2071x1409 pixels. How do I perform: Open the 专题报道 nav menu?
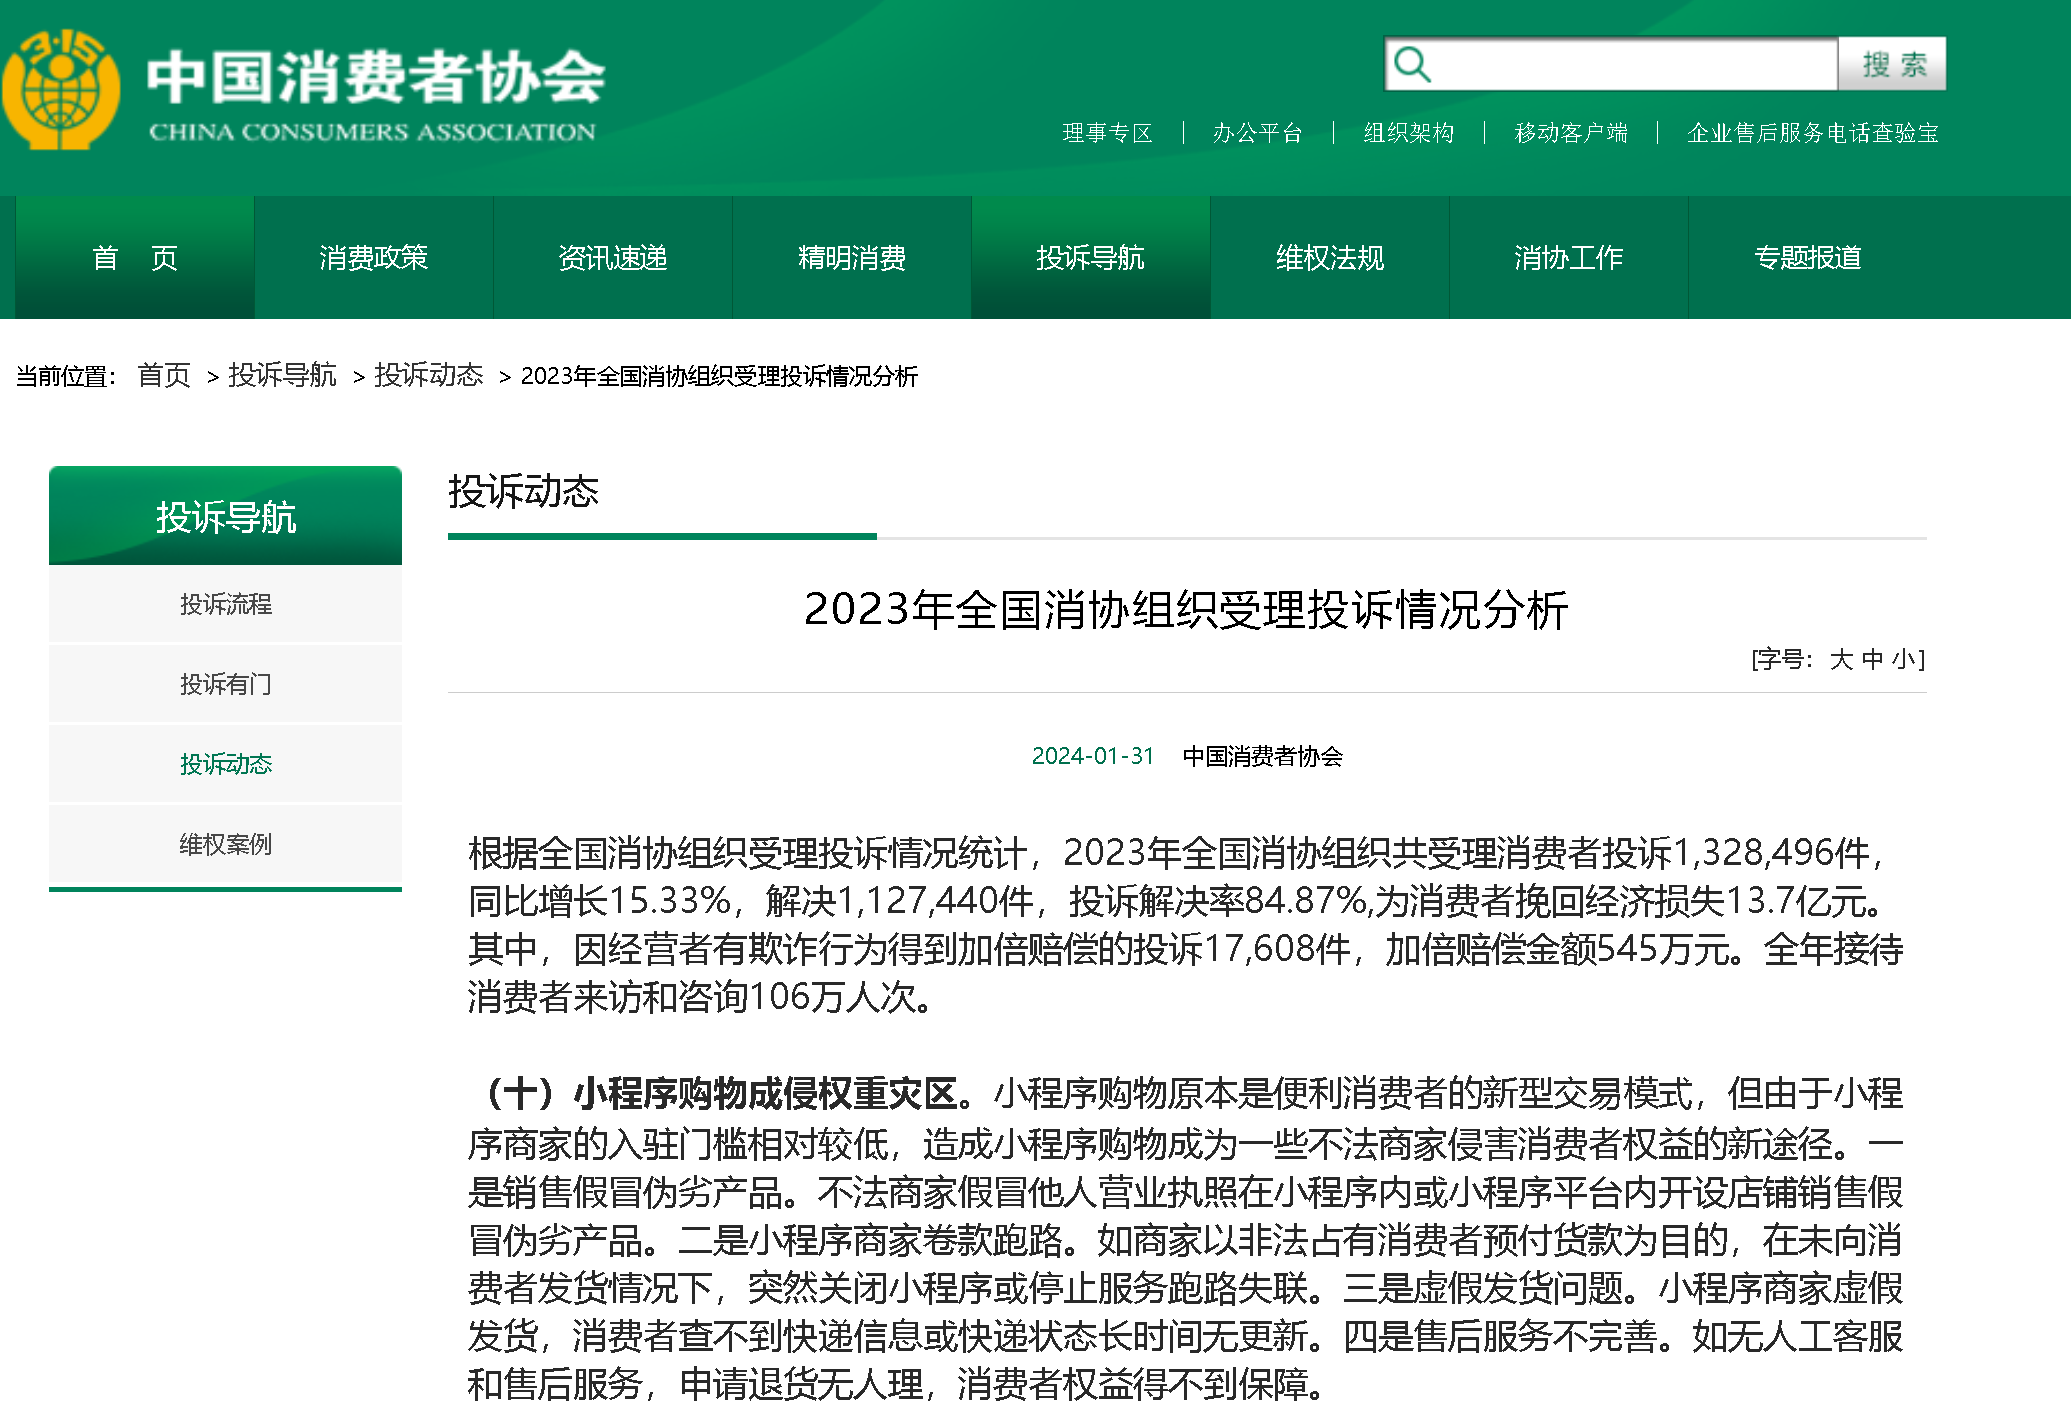(1807, 258)
